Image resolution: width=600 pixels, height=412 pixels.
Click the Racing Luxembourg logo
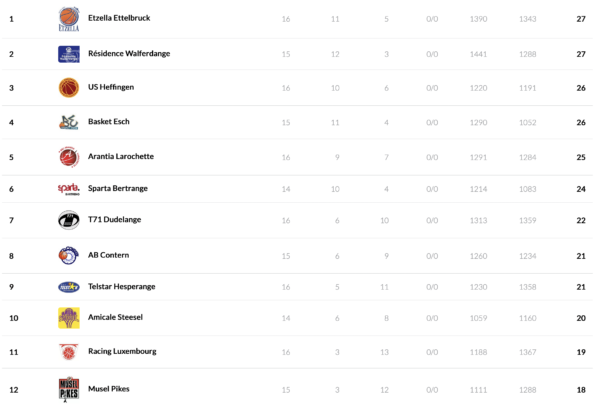[x=68, y=352]
